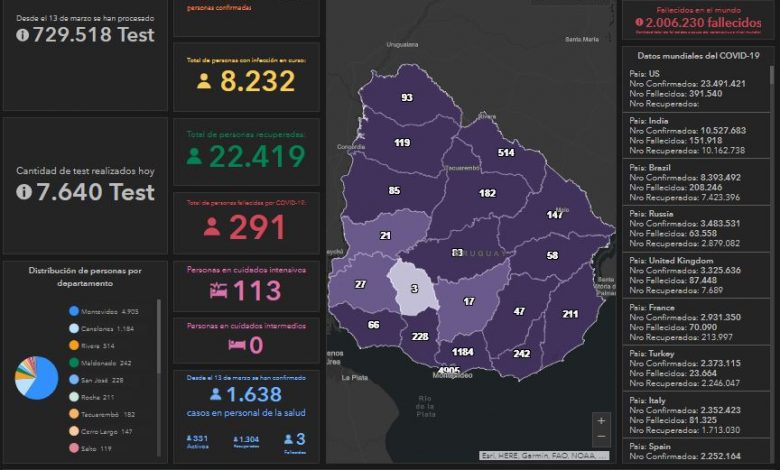Click the intensive care bed icon
Viewport: 780px width, 470px height.
(218, 291)
